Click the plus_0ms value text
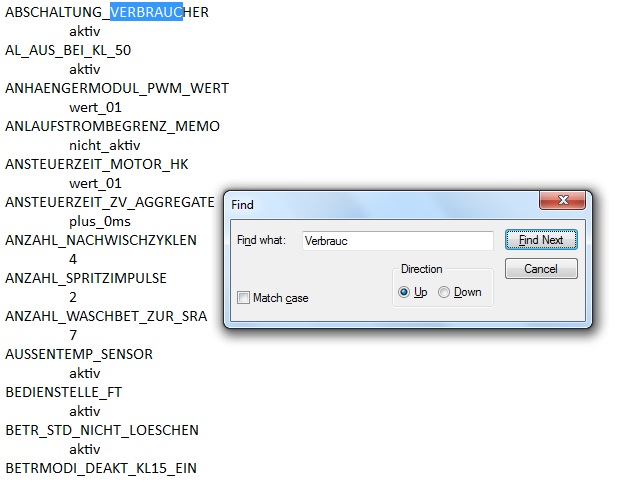This screenshot has height=489, width=621. tap(100, 221)
